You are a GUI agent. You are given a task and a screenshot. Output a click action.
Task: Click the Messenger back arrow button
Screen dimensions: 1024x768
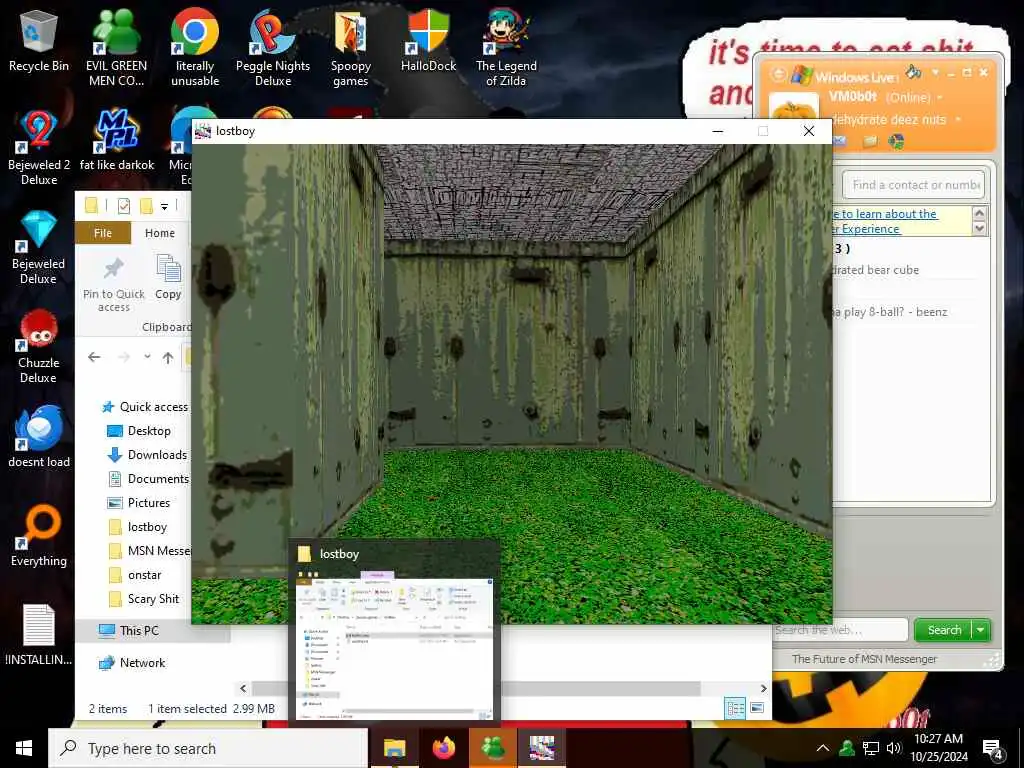[778, 74]
